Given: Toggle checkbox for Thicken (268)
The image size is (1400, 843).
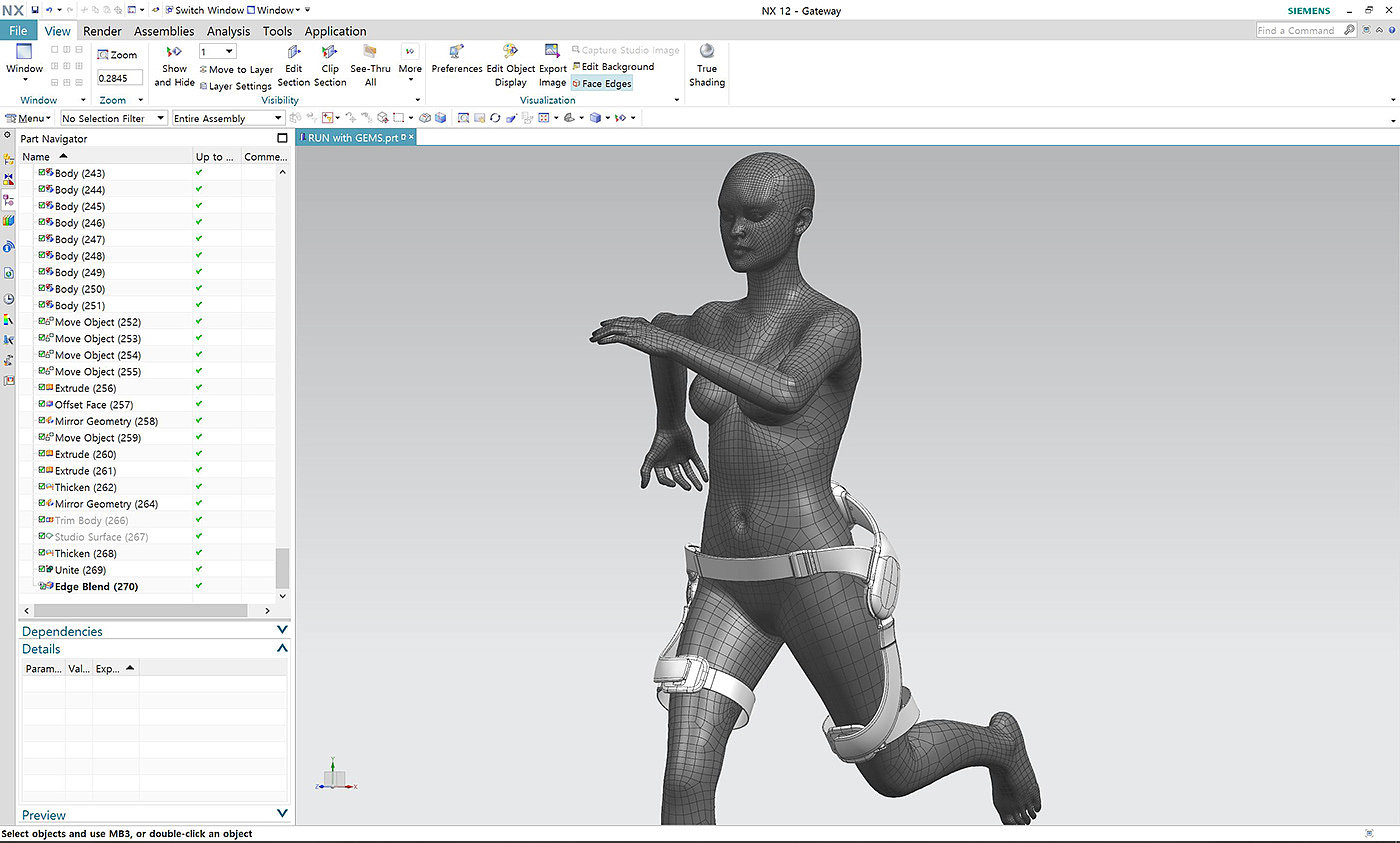Looking at the screenshot, I should tap(42, 553).
